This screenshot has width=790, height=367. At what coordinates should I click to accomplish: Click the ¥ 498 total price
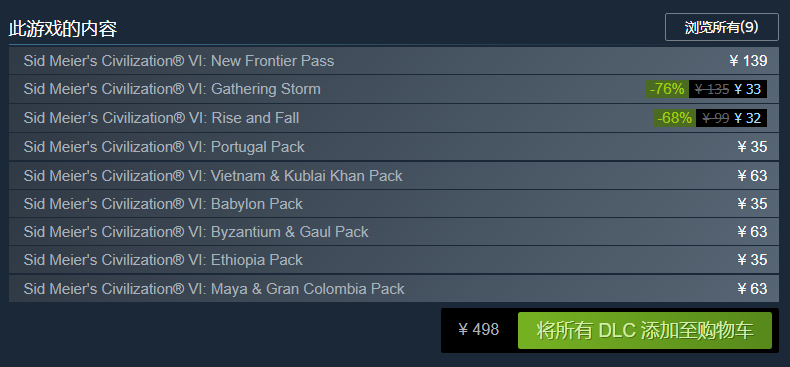click(479, 330)
